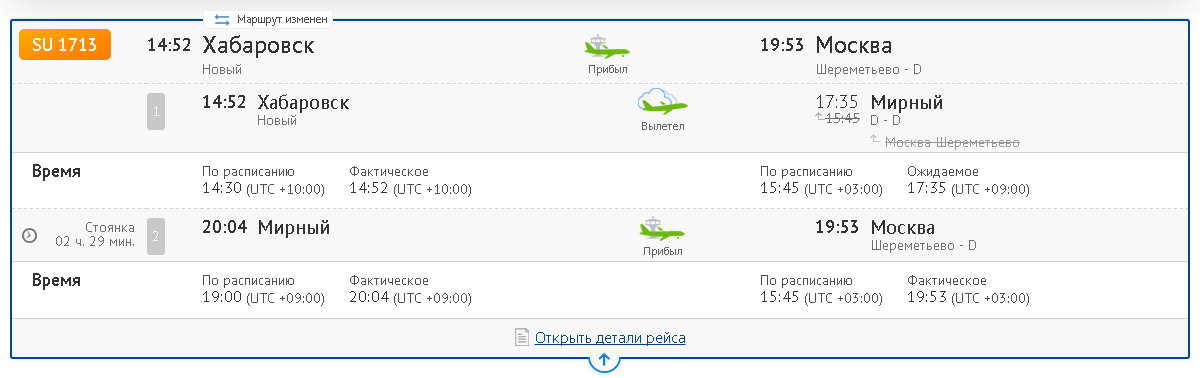Viewport: 1200px width, 378px height.
Task: Click the route-changed arrows icon
Action: (222, 19)
